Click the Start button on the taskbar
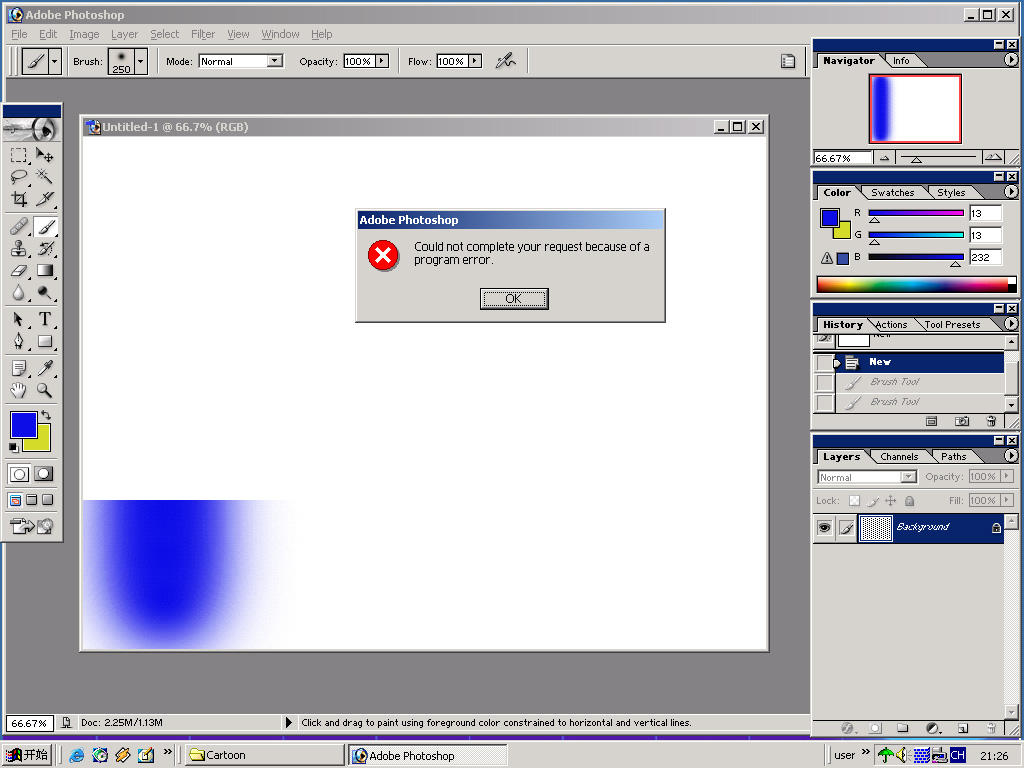1024x768 pixels. coord(27,755)
